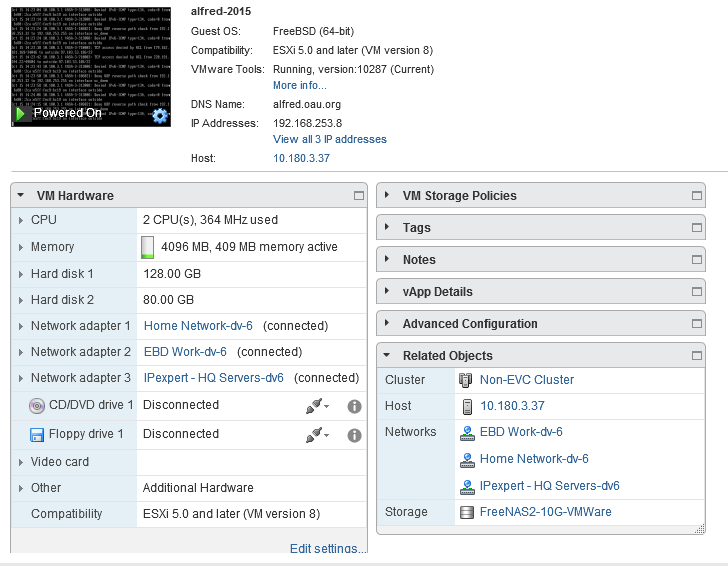The image size is (728, 566).
Task: Click View all 3 IP addresses
Action: point(329,140)
